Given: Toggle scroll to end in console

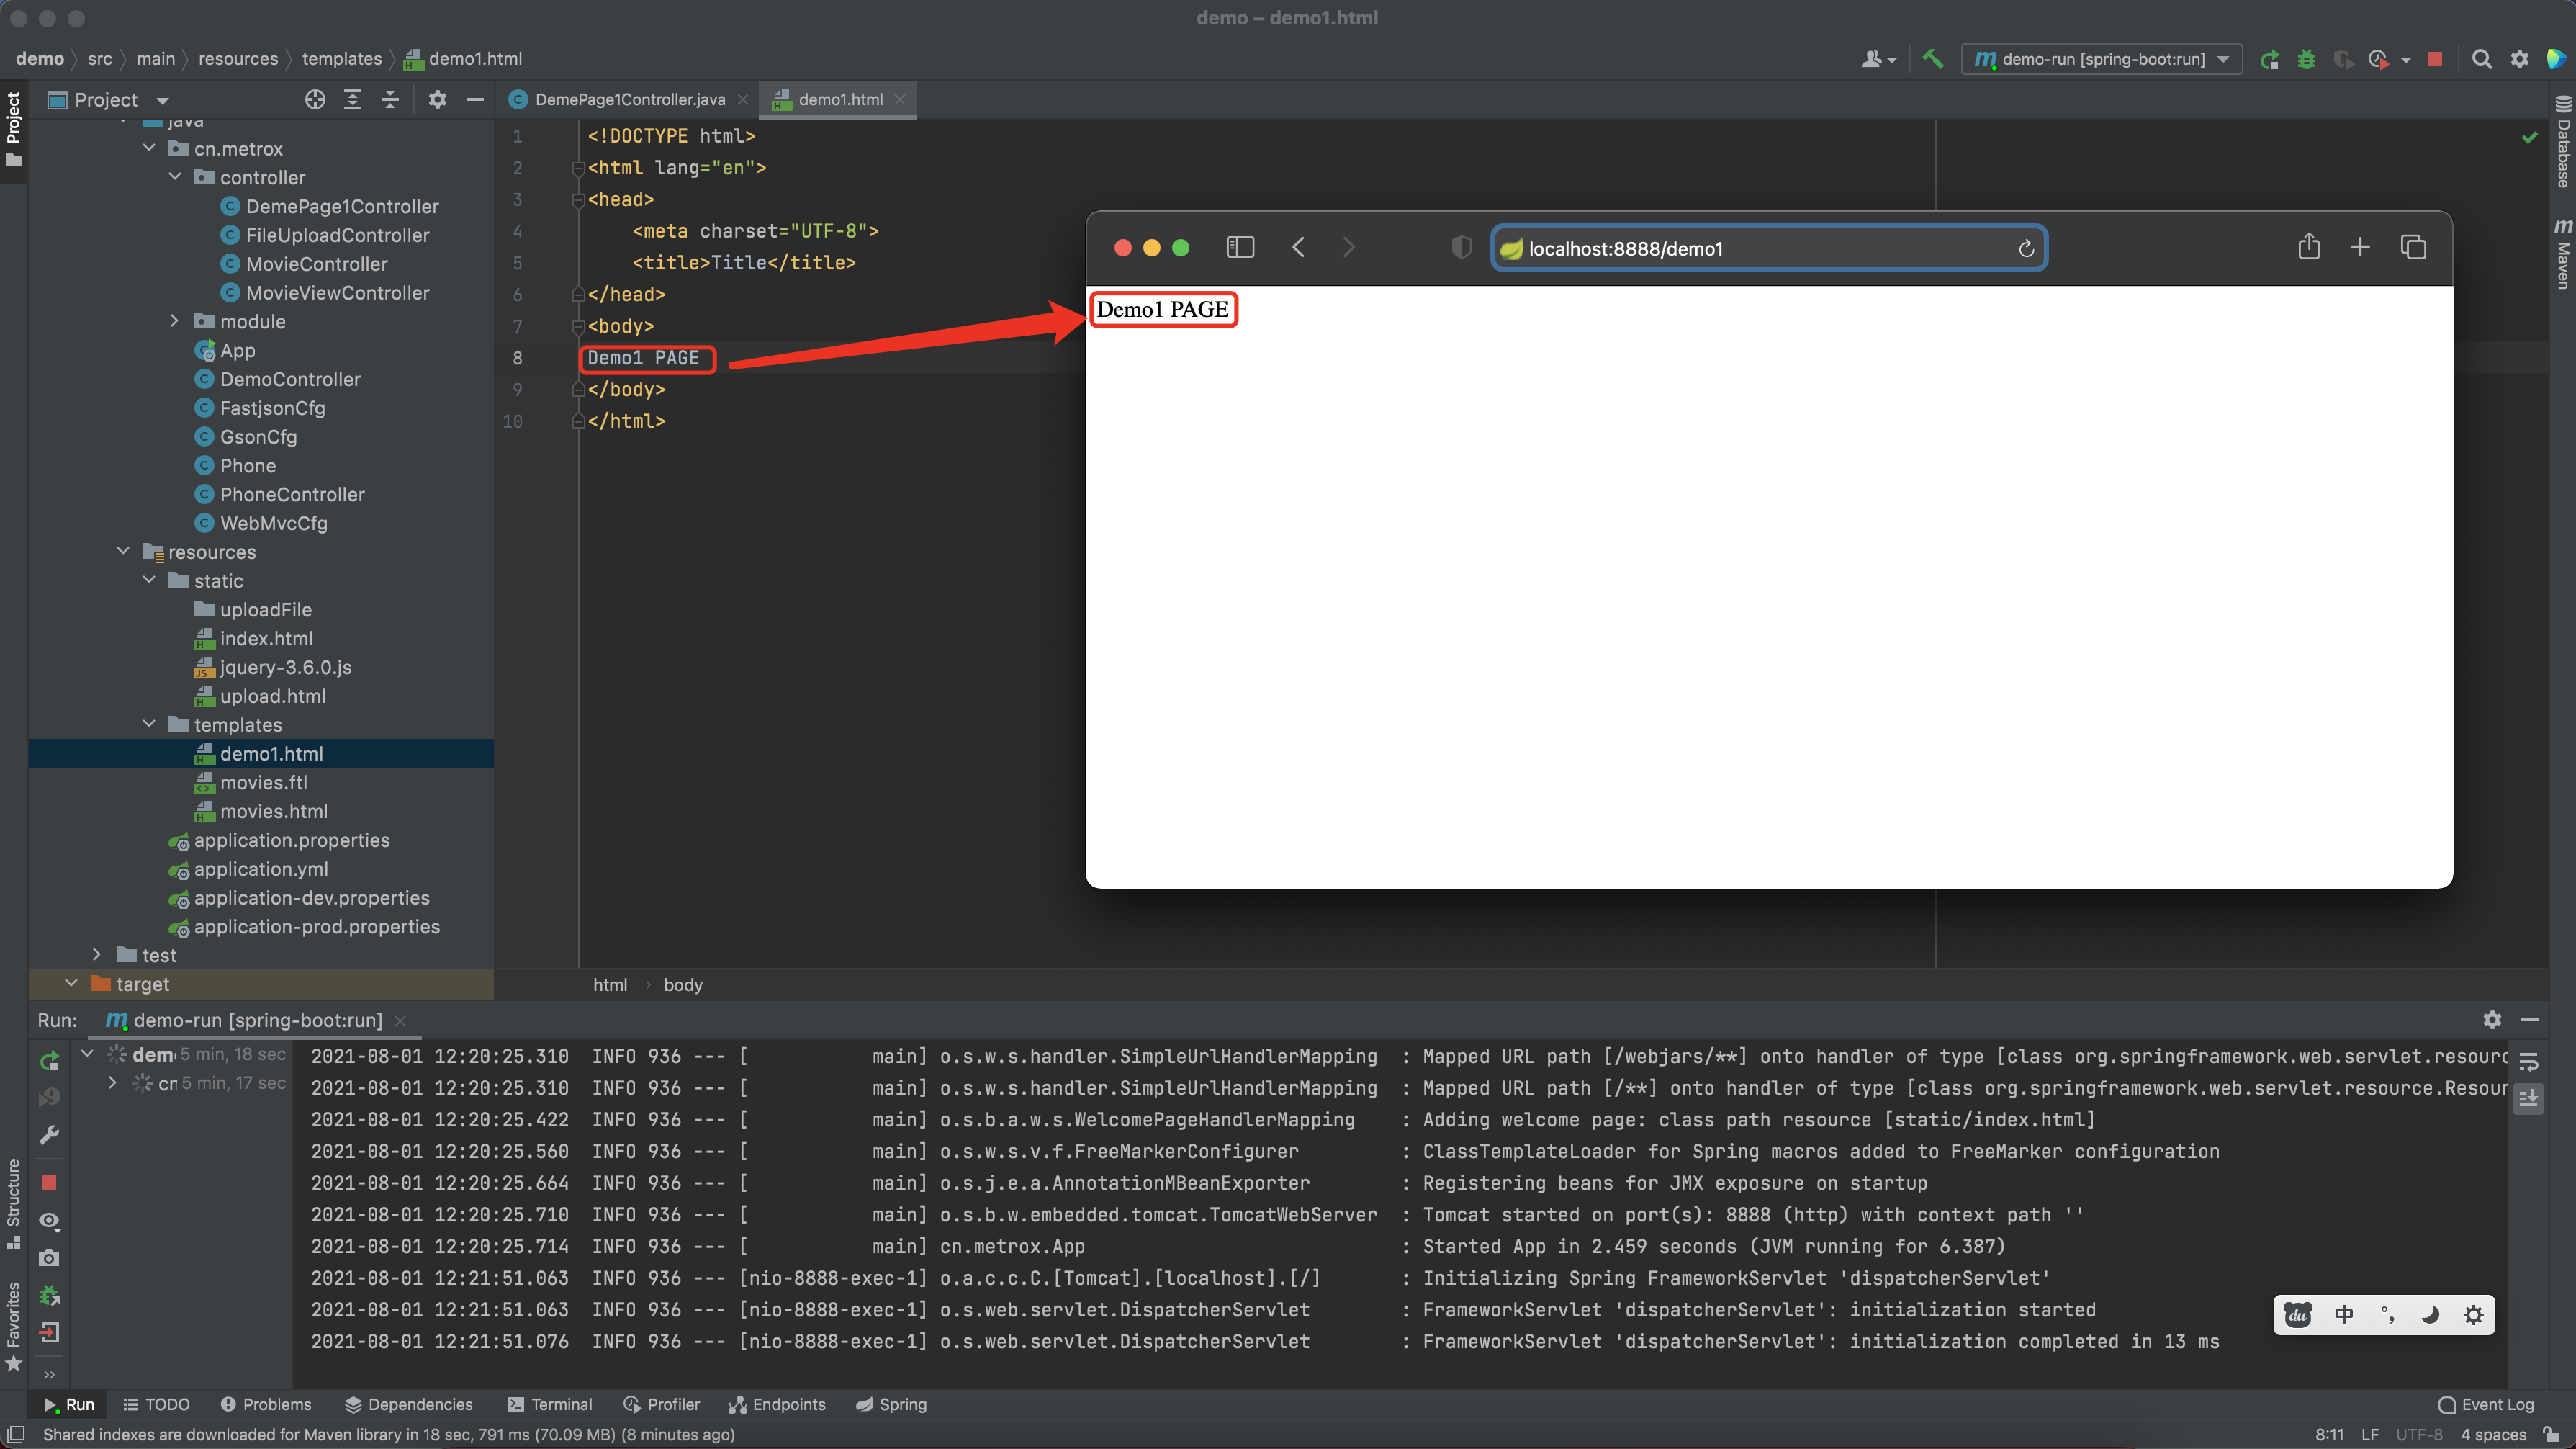Looking at the screenshot, I should tap(2528, 1098).
